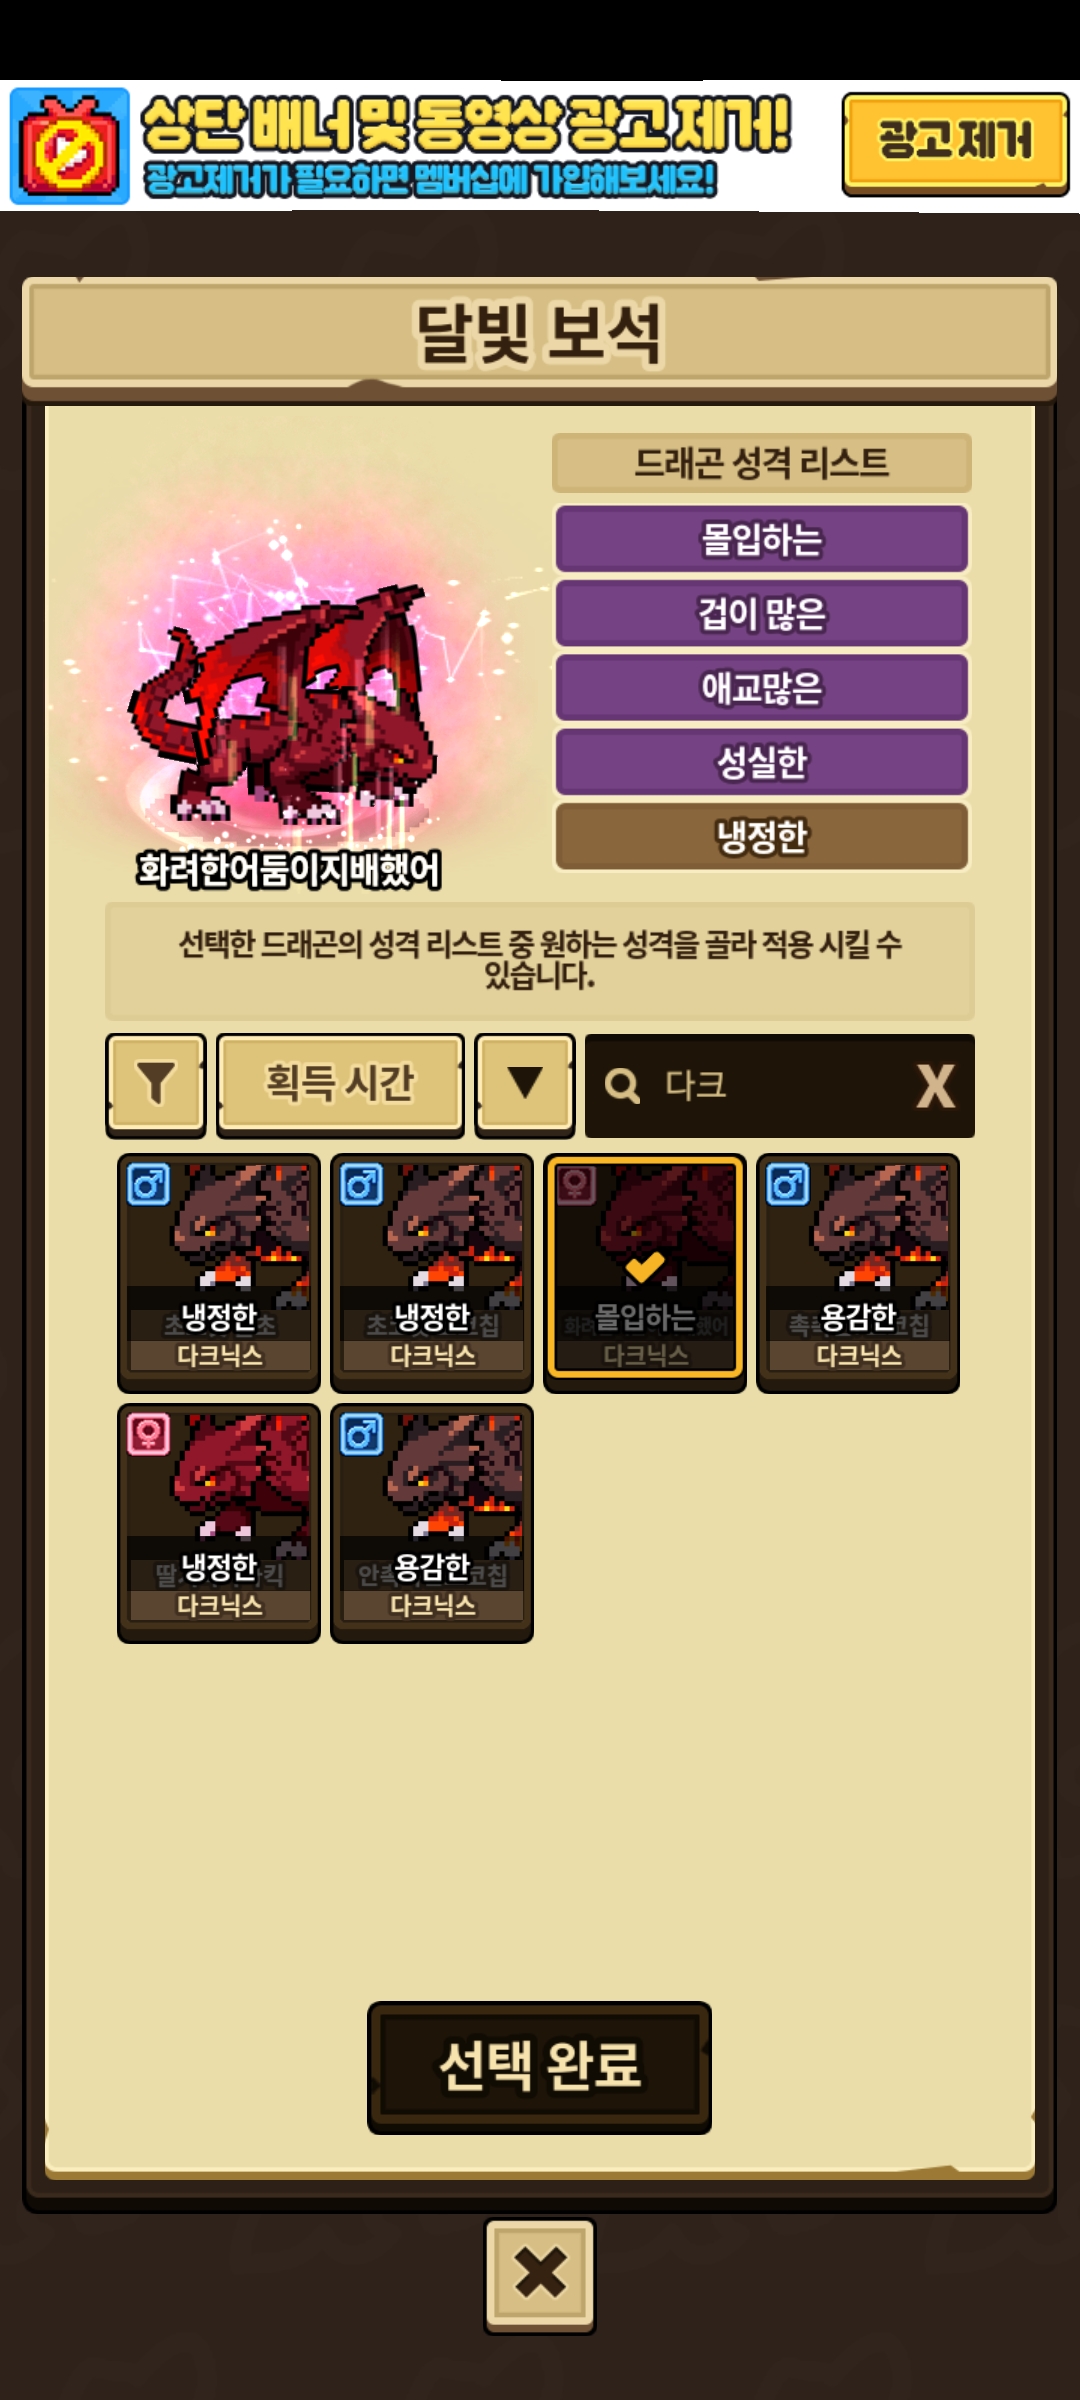Tap the magnifier search icon
The height and width of the screenshot is (2400, 1080).
pyautogui.click(x=622, y=1086)
